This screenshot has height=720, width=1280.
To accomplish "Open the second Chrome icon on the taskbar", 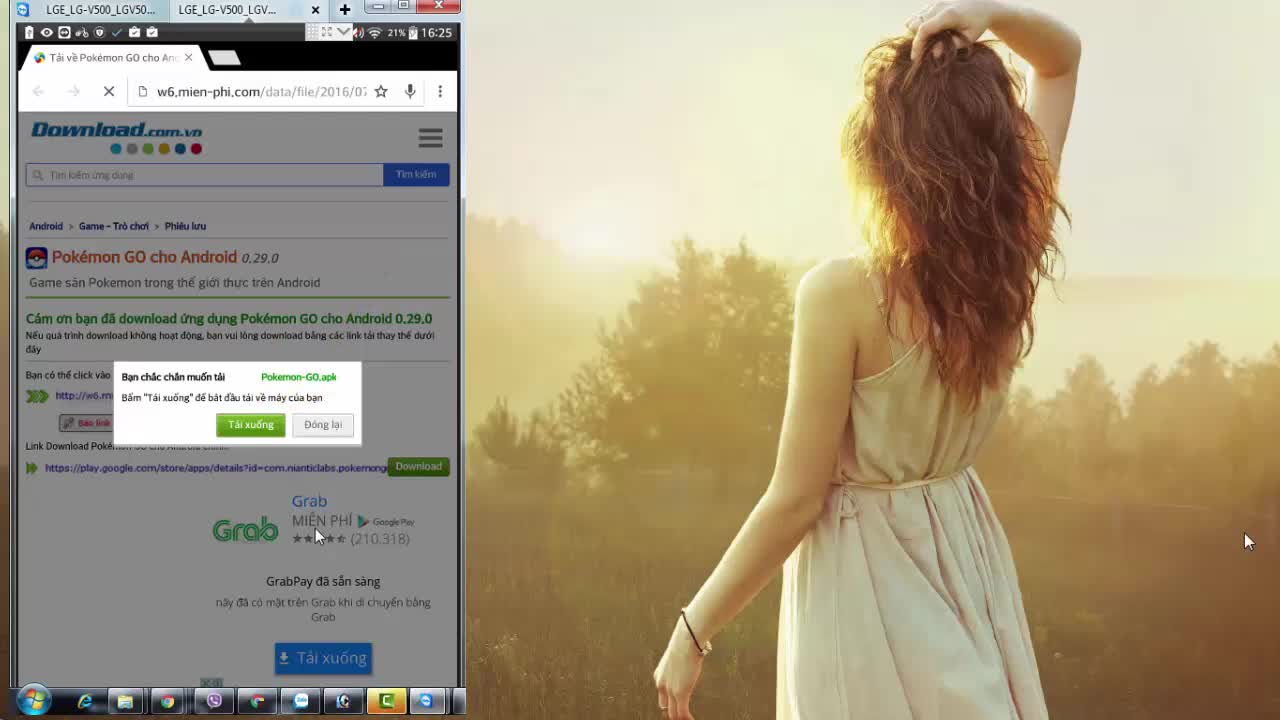I will (x=257, y=702).
